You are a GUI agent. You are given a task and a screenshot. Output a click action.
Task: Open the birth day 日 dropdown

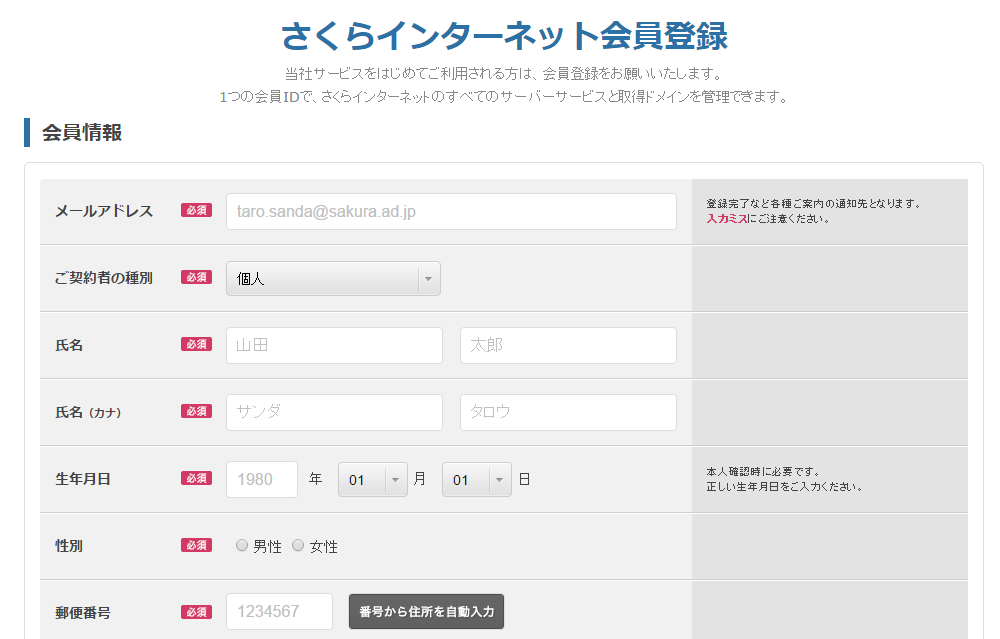pos(476,480)
